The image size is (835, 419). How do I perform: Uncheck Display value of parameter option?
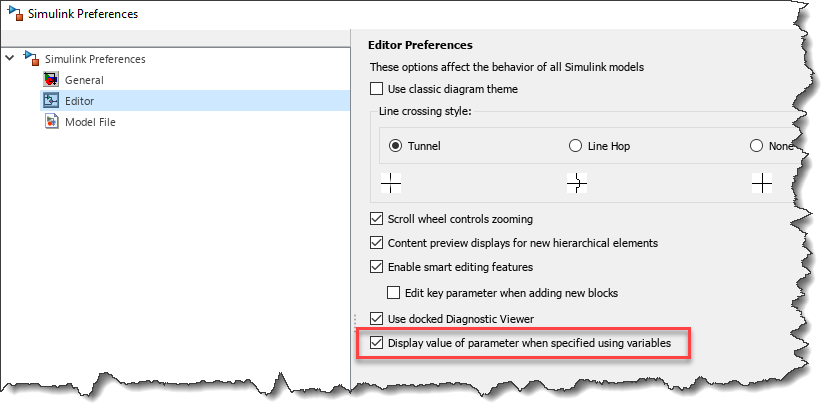click(377, 343)
